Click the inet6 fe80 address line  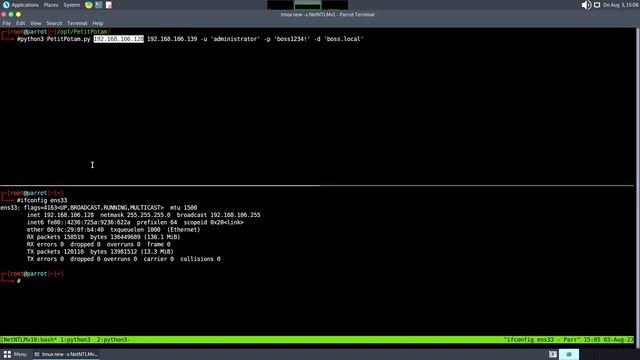coord(135,222)
